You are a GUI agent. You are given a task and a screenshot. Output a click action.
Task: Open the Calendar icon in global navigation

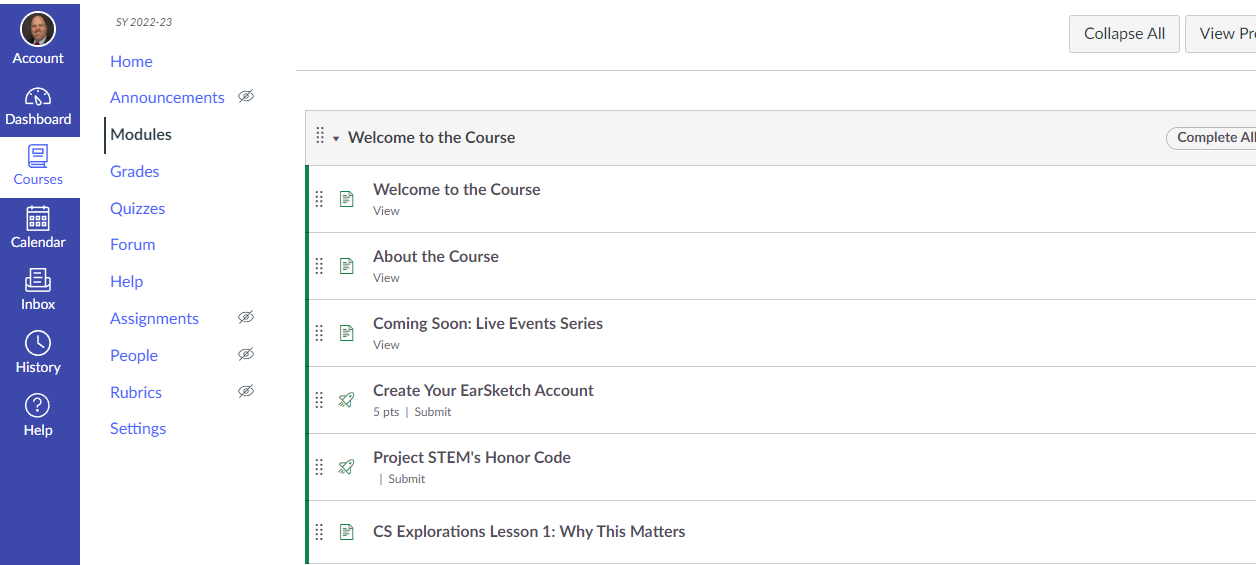click(38, 219)
